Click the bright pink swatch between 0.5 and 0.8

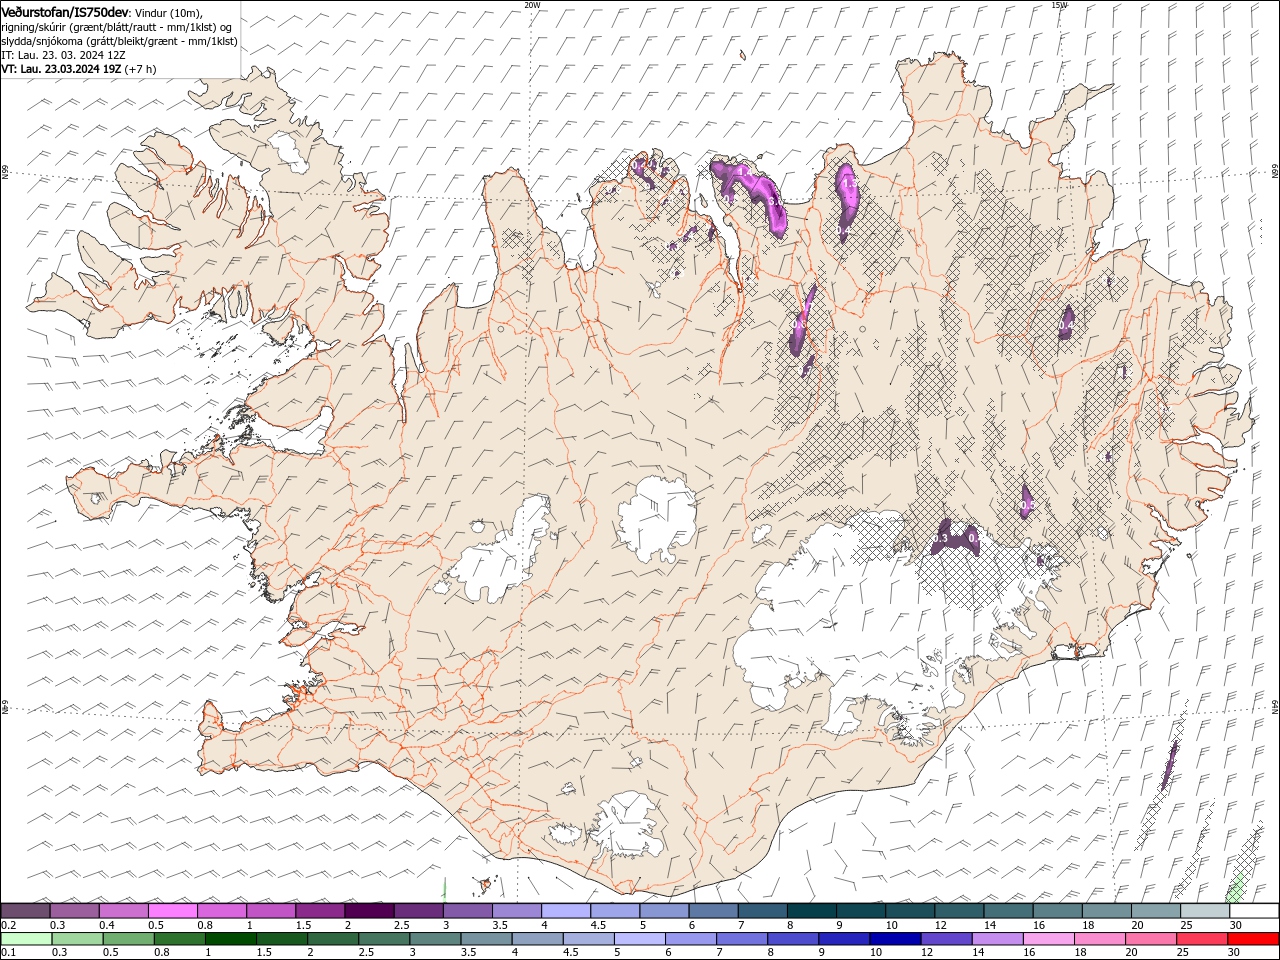[x=172, y=911]
